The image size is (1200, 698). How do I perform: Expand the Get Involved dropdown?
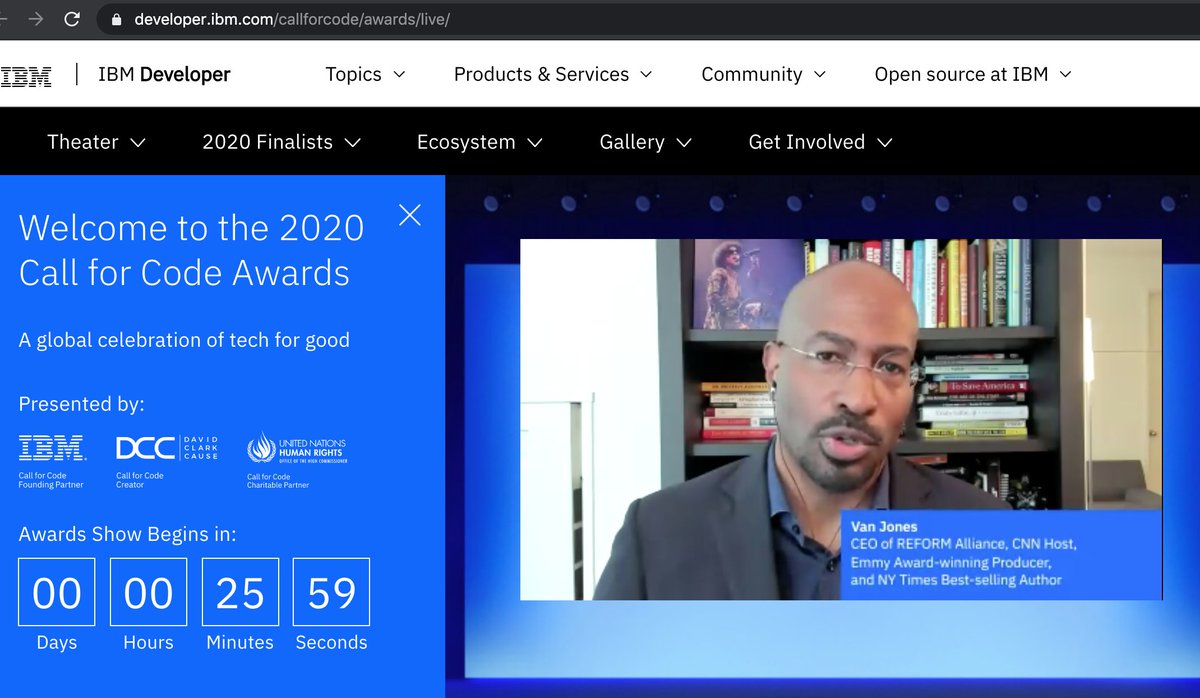[820, 142]
